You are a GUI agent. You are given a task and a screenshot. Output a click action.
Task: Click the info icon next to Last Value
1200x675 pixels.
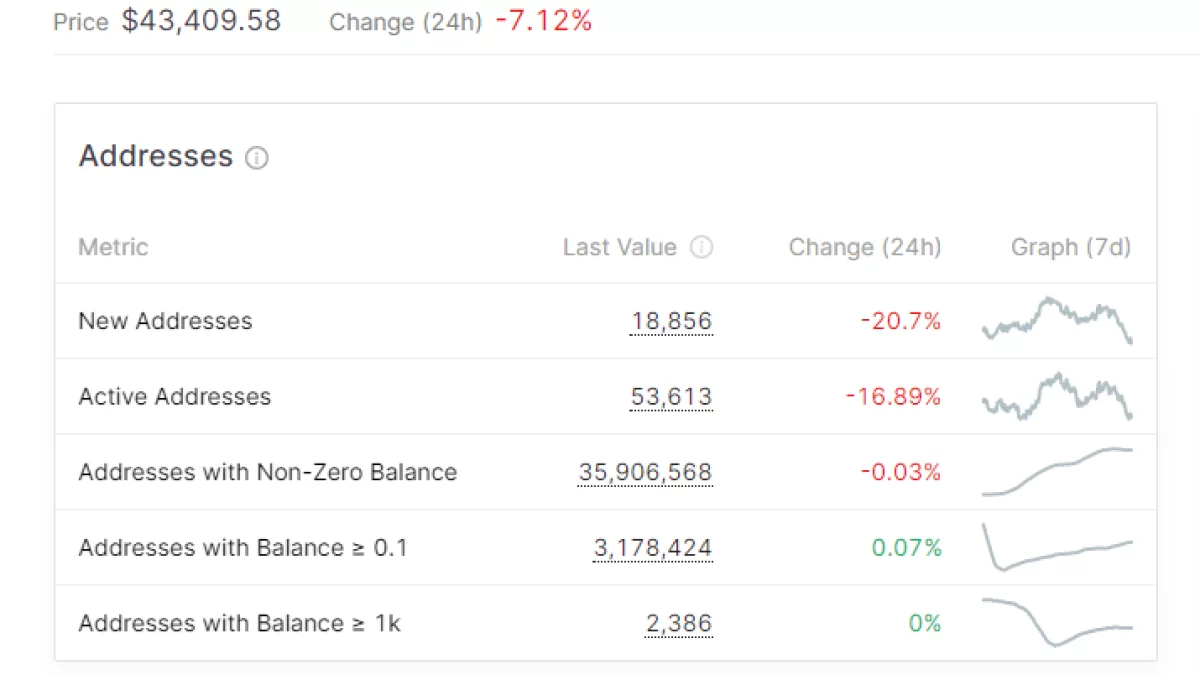coord(702,248)
